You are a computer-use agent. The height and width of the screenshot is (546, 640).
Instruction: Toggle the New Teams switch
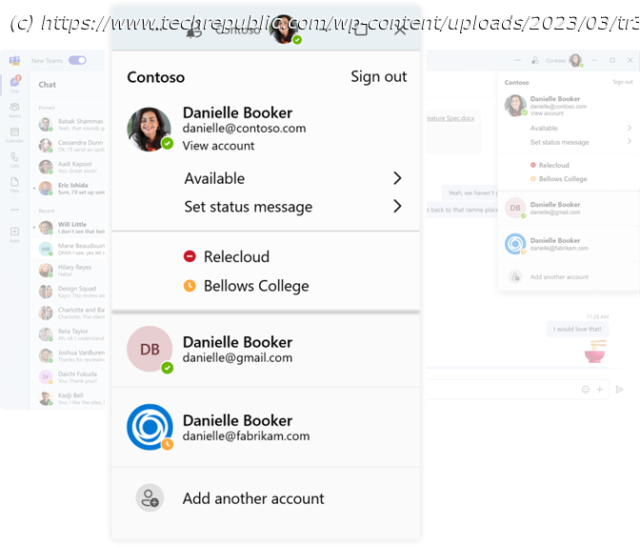(77, 61)
